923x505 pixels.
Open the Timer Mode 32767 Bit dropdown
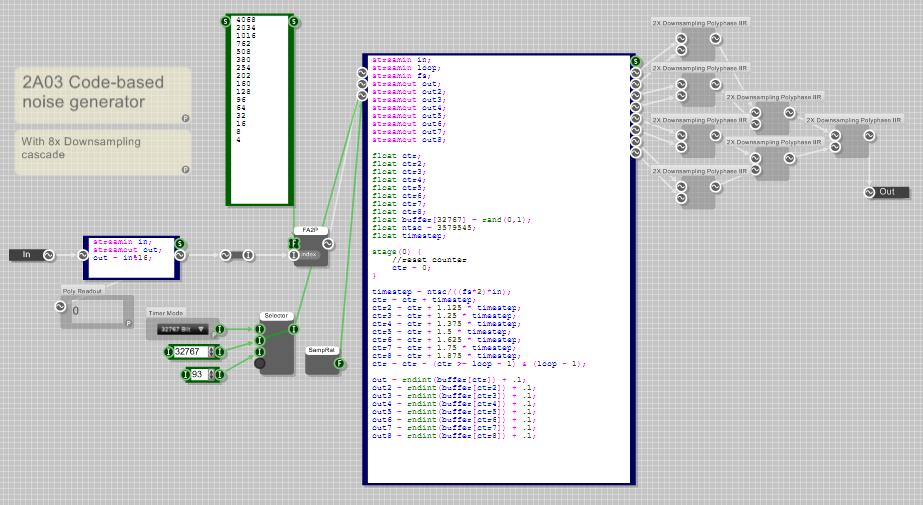183,329
